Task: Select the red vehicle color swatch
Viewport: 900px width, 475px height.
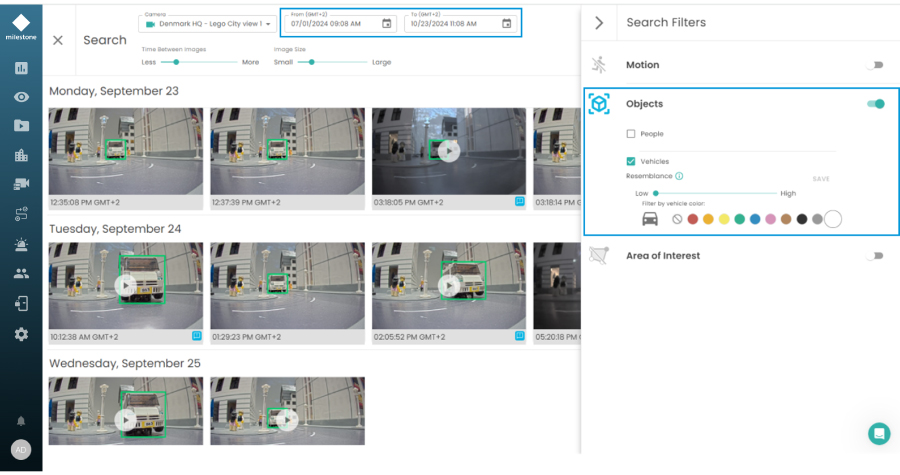Action: pyautogui.click(x=692, y=219)
